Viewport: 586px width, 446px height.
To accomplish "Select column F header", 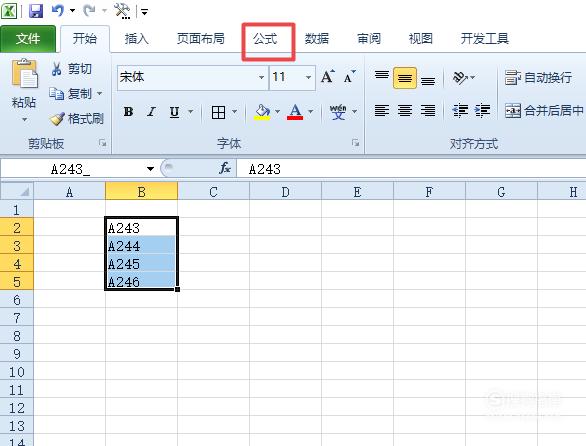I will tap(429, 192).
